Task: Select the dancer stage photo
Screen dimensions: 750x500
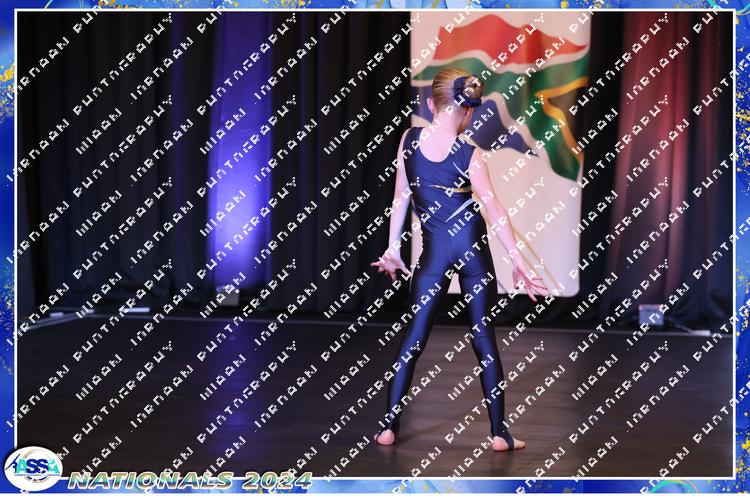Action: point(375,244)
